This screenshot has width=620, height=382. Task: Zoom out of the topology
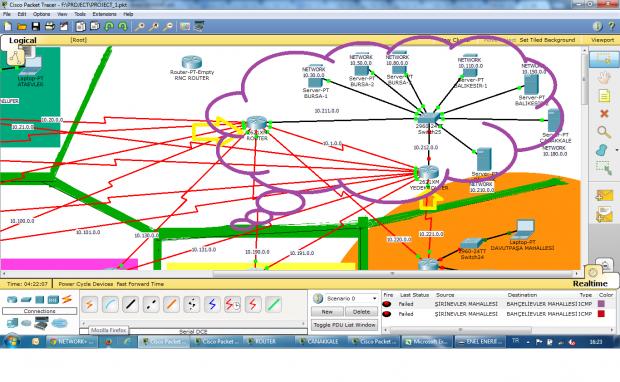168,26
